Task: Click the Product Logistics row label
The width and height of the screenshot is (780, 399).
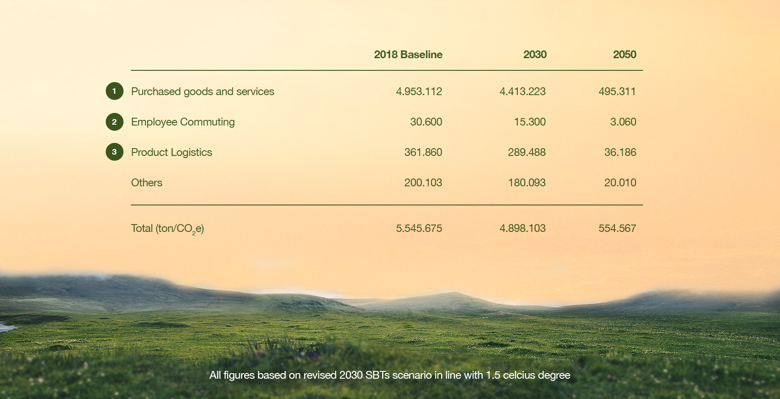Action: click(172, 152)
